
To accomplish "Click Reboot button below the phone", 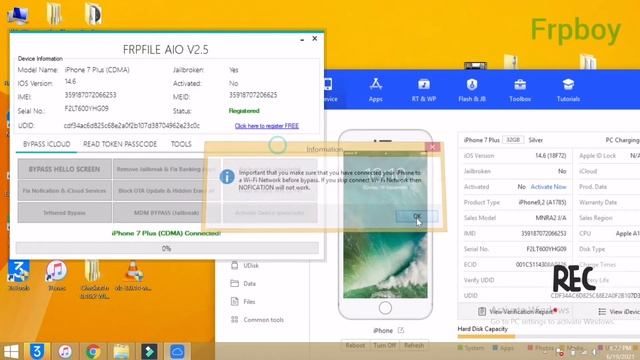I will 355,345.
